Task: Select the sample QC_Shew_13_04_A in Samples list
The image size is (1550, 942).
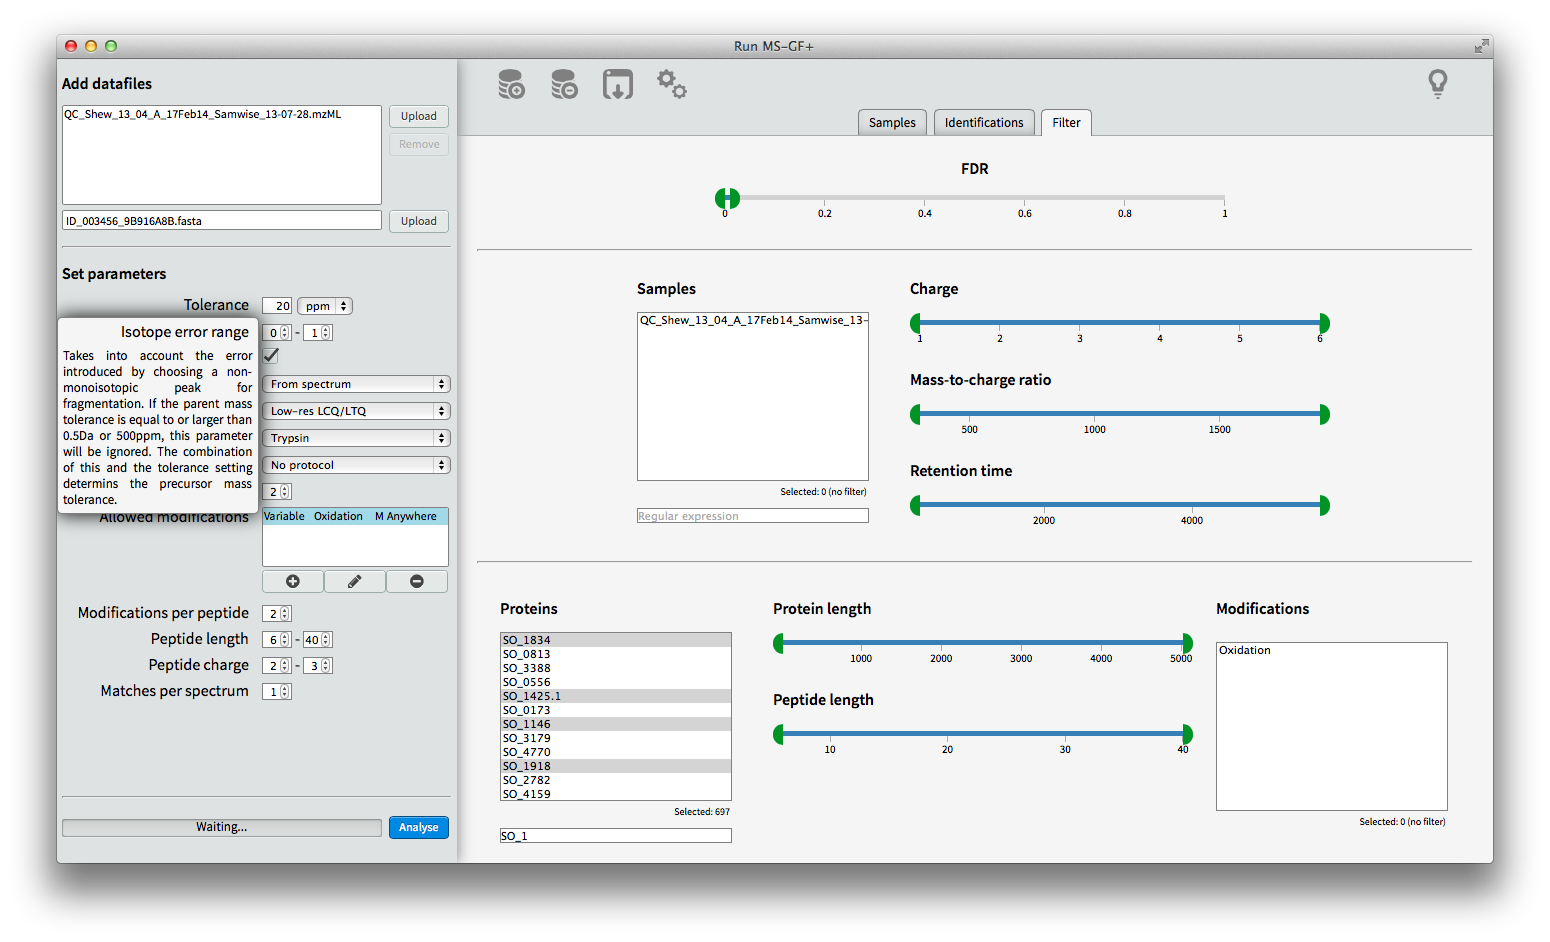Action: [753, 320]
